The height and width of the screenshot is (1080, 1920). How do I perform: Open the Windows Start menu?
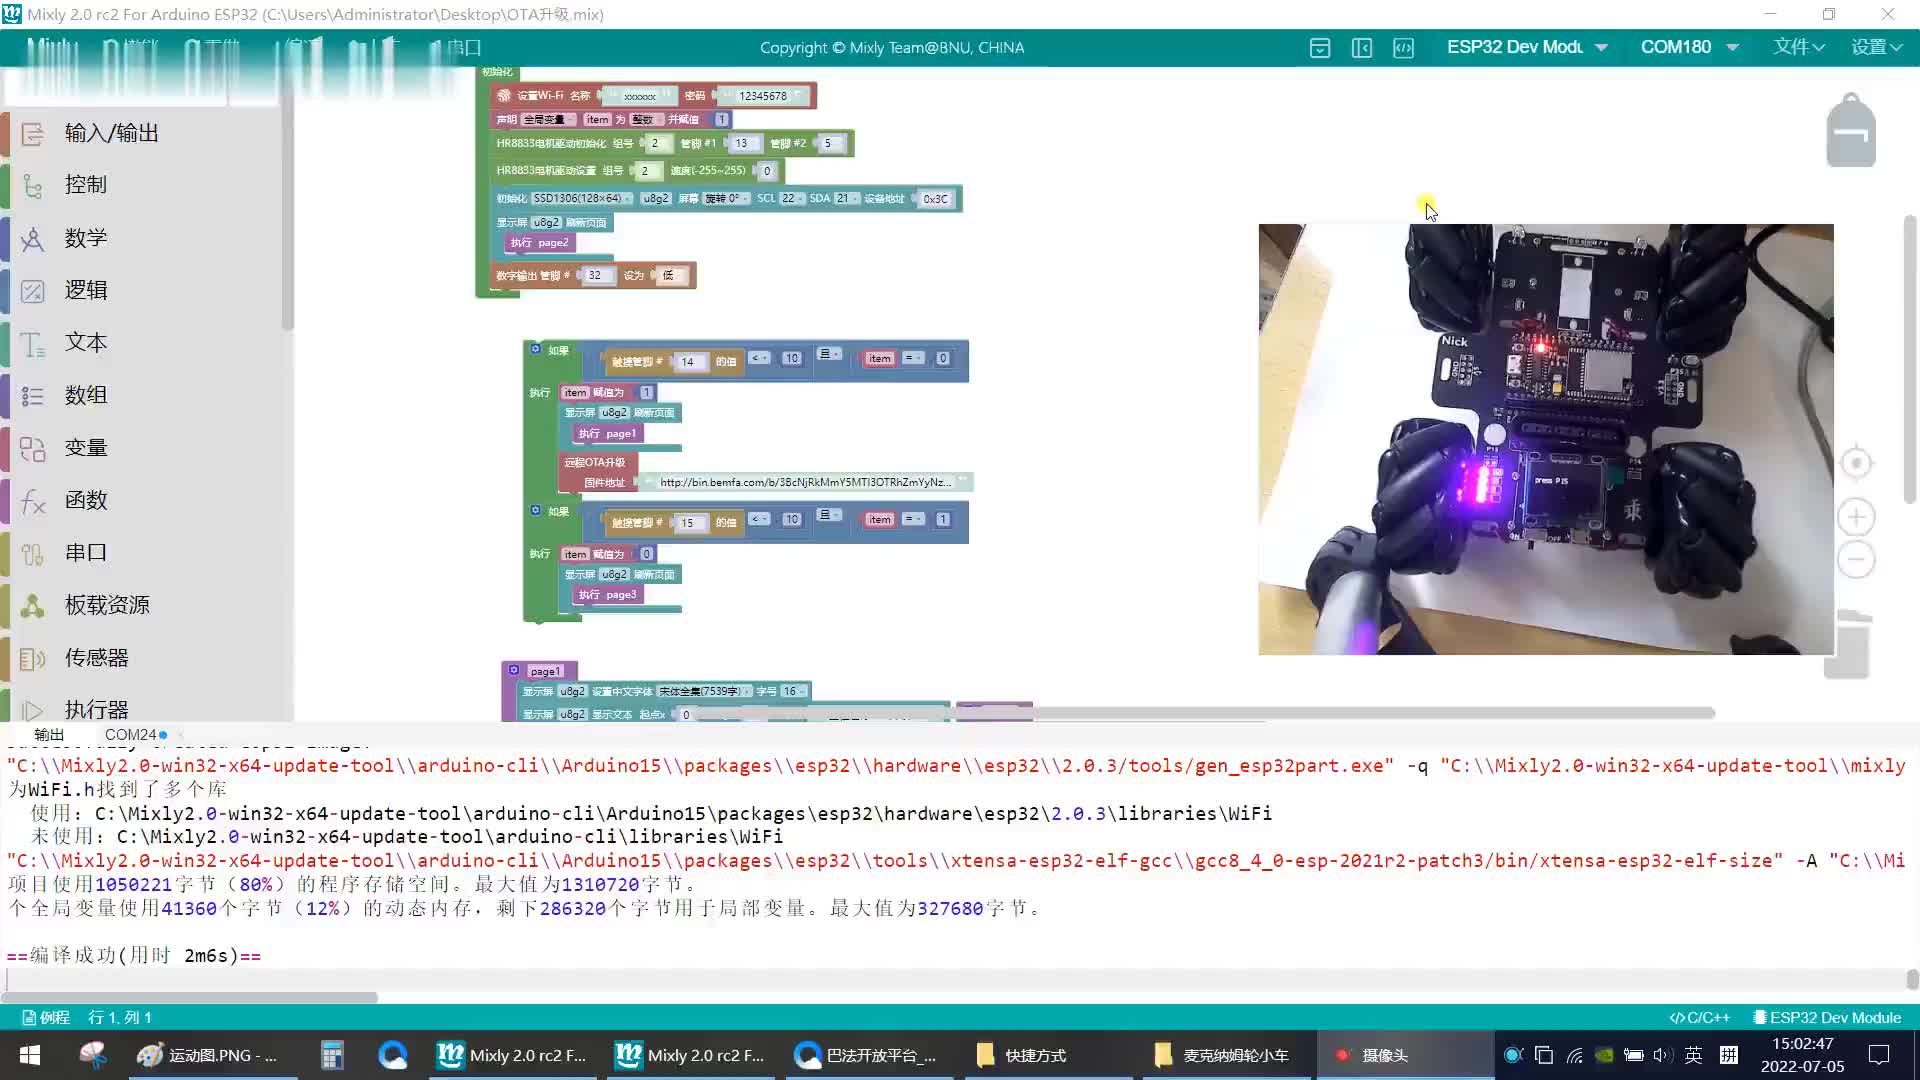pyautogui.click(x=30, y=1055)
